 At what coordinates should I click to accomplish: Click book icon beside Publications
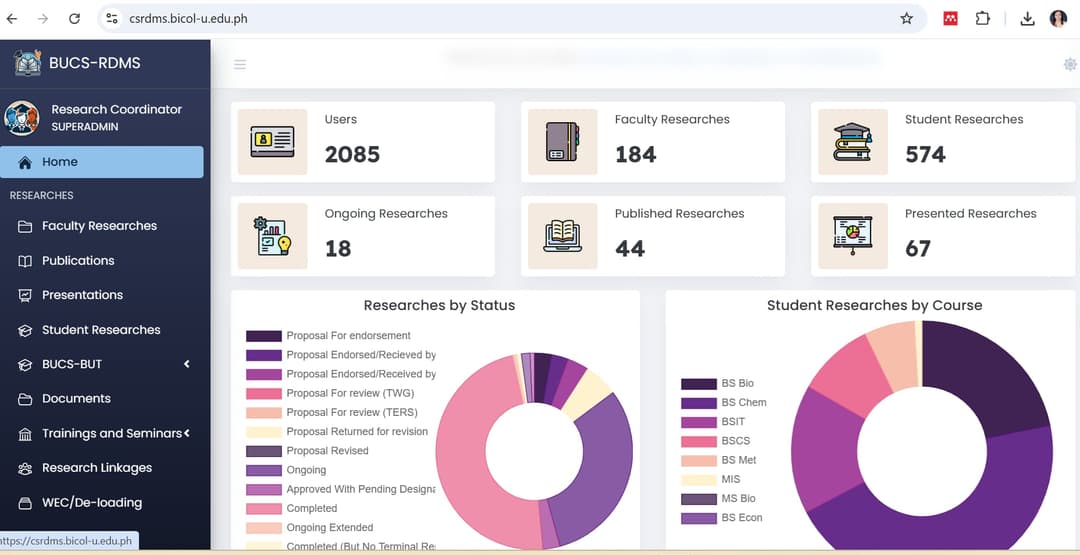[x=25, y=261]
